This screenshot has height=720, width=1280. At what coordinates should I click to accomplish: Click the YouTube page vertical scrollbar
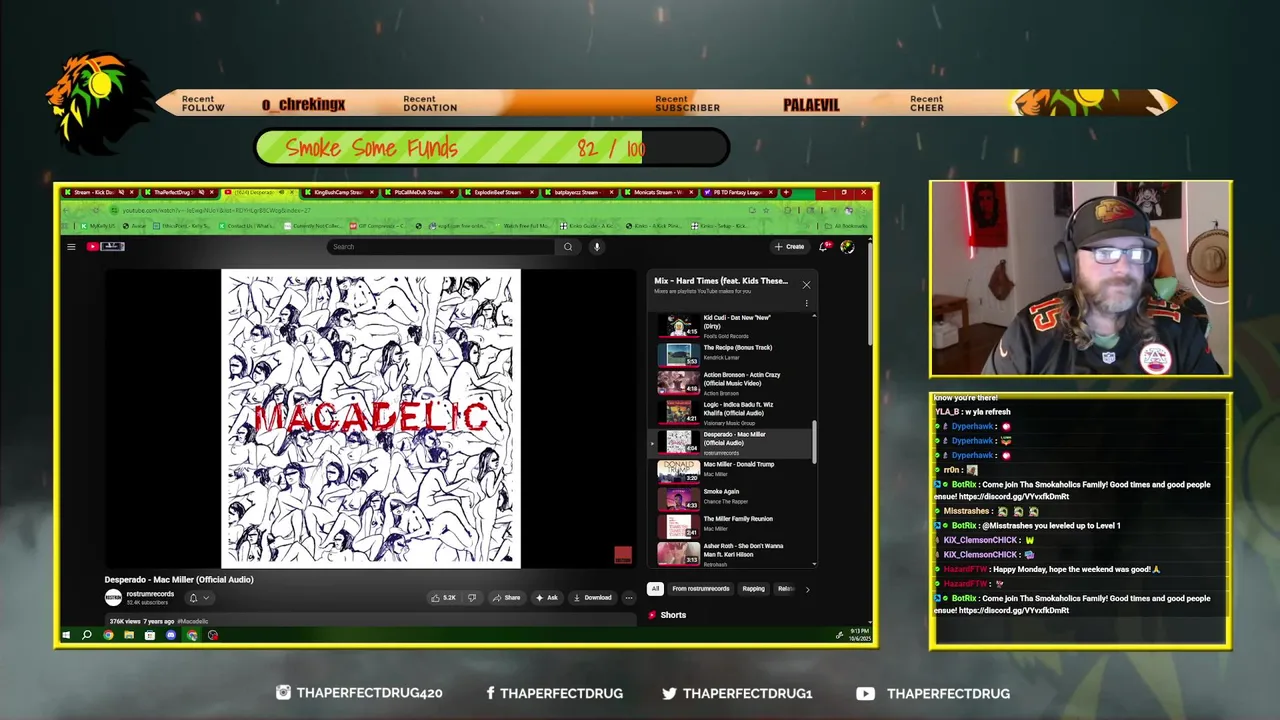click(870, 295)
